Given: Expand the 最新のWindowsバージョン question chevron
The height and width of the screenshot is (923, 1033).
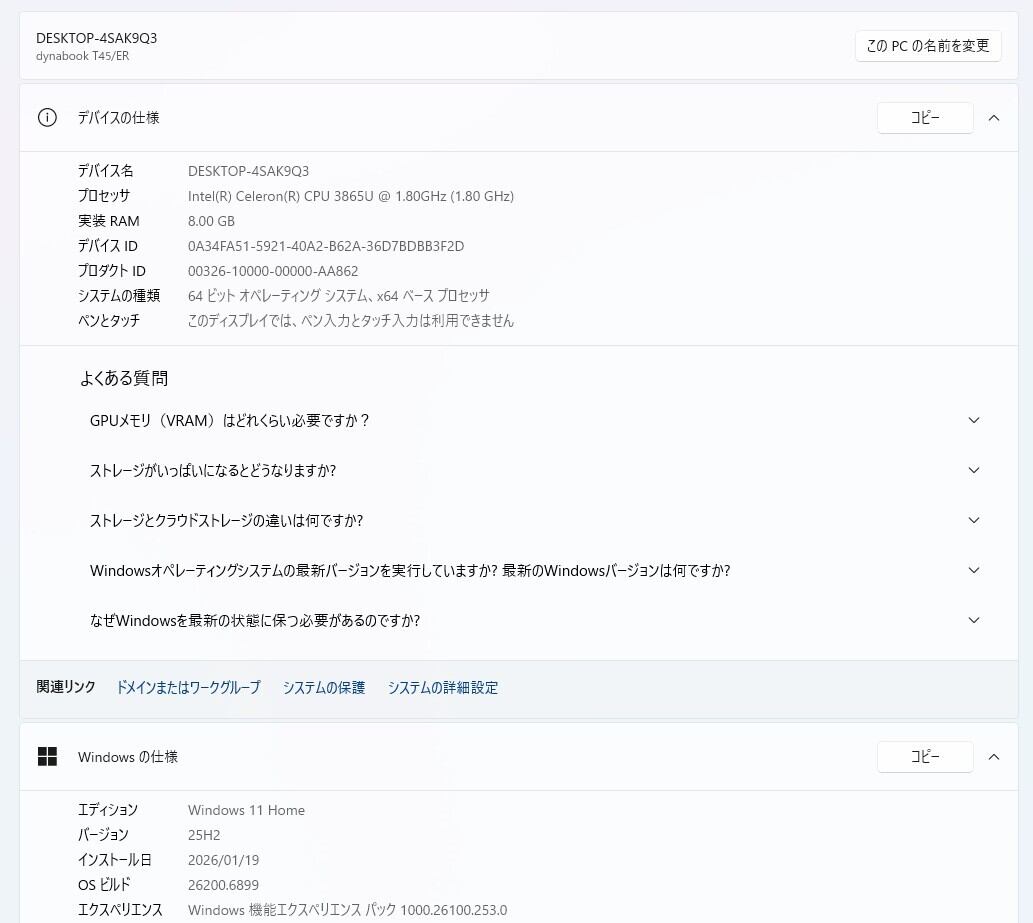Looking at the screenshot, I should 974,571.
